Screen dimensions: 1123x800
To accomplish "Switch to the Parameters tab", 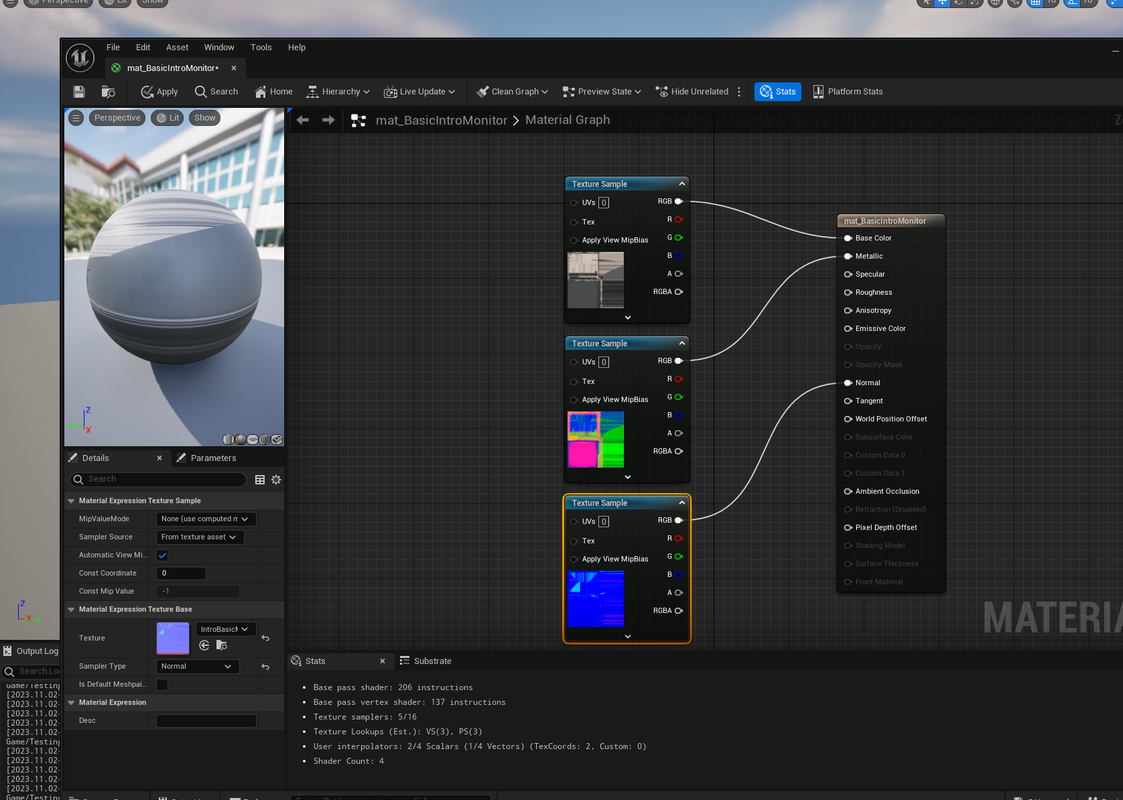I will [x=206, y=458].
